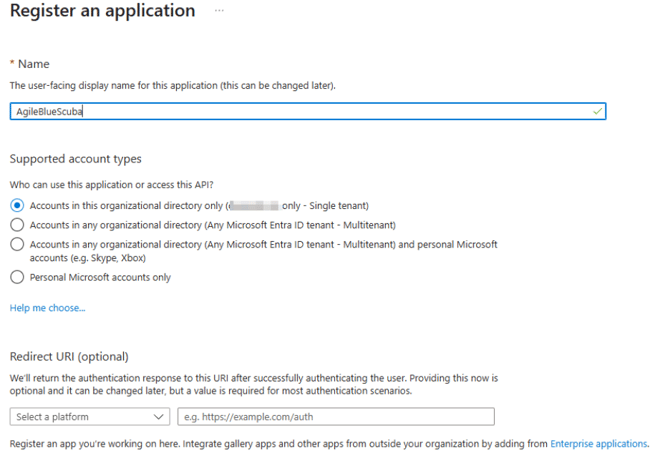
Task: Click the Redirect URI authentication response description
Action: coord(250,379)
